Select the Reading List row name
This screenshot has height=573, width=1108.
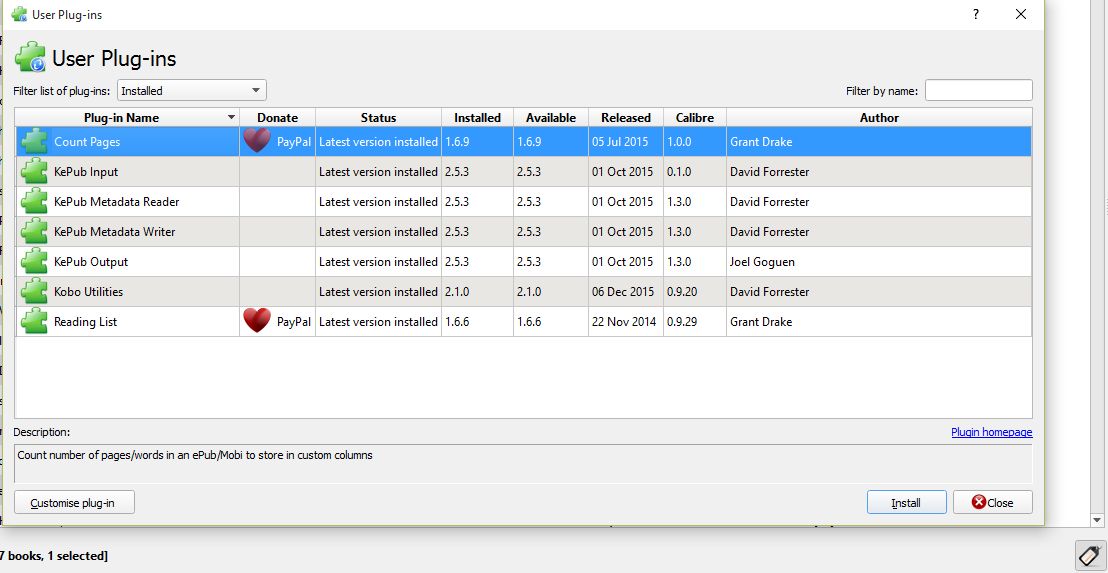click(86, 321)
